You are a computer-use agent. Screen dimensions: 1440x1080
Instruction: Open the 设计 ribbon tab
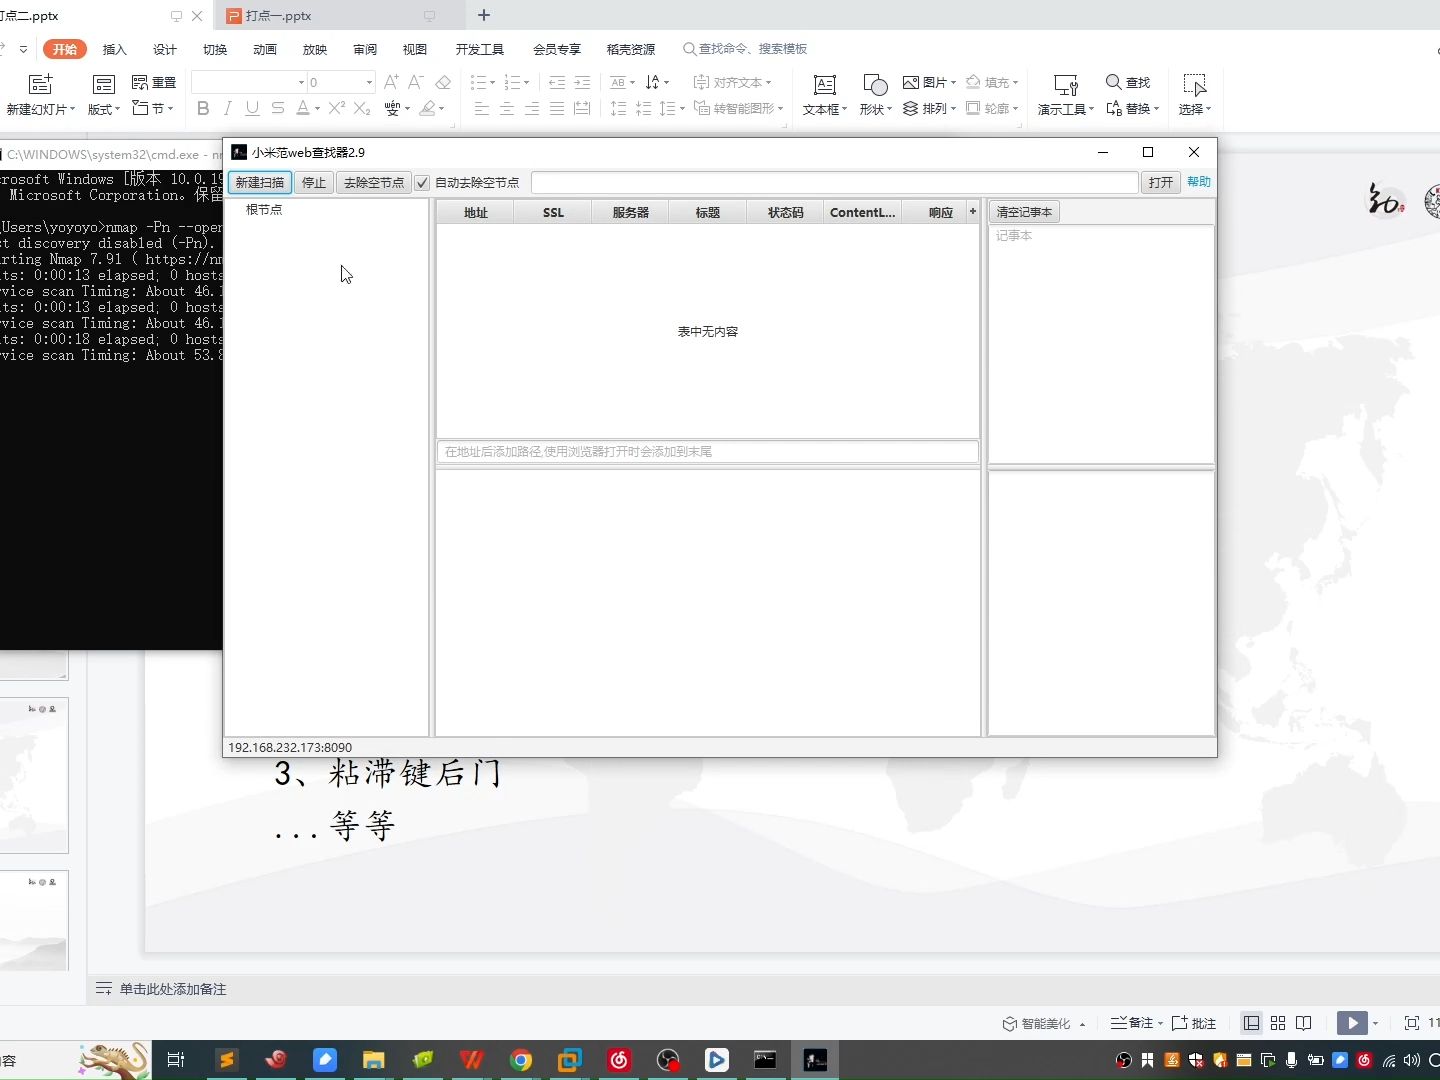tap(165, 49)
